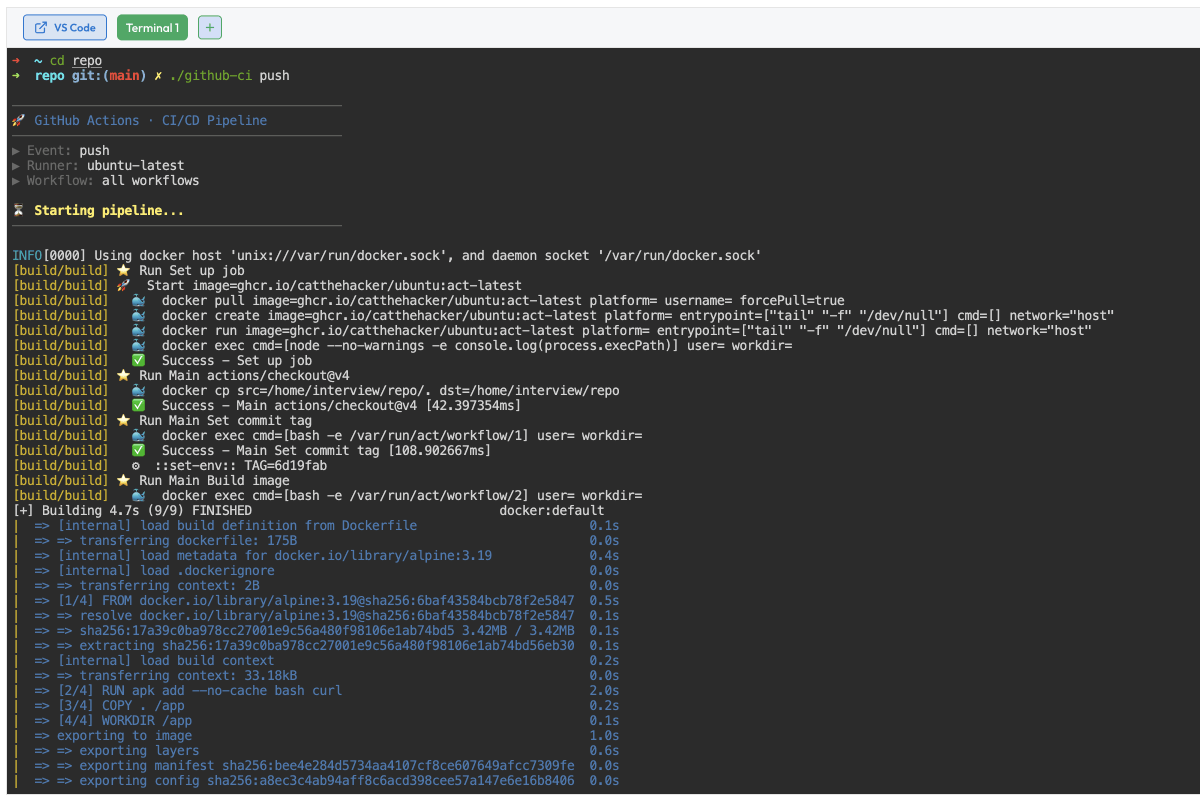Click the 'extracting sha256:17a39c0ba978' line
This screenshot has height=800, width=1200.
(315, 646)
